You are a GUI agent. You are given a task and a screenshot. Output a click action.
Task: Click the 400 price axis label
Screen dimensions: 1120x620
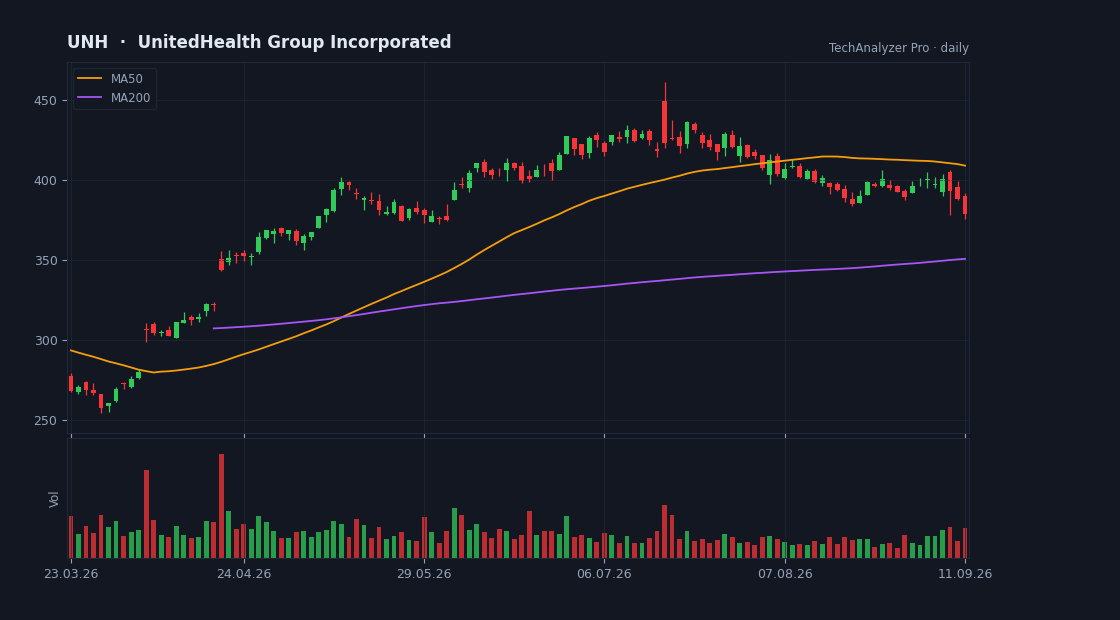click(45, 181)
